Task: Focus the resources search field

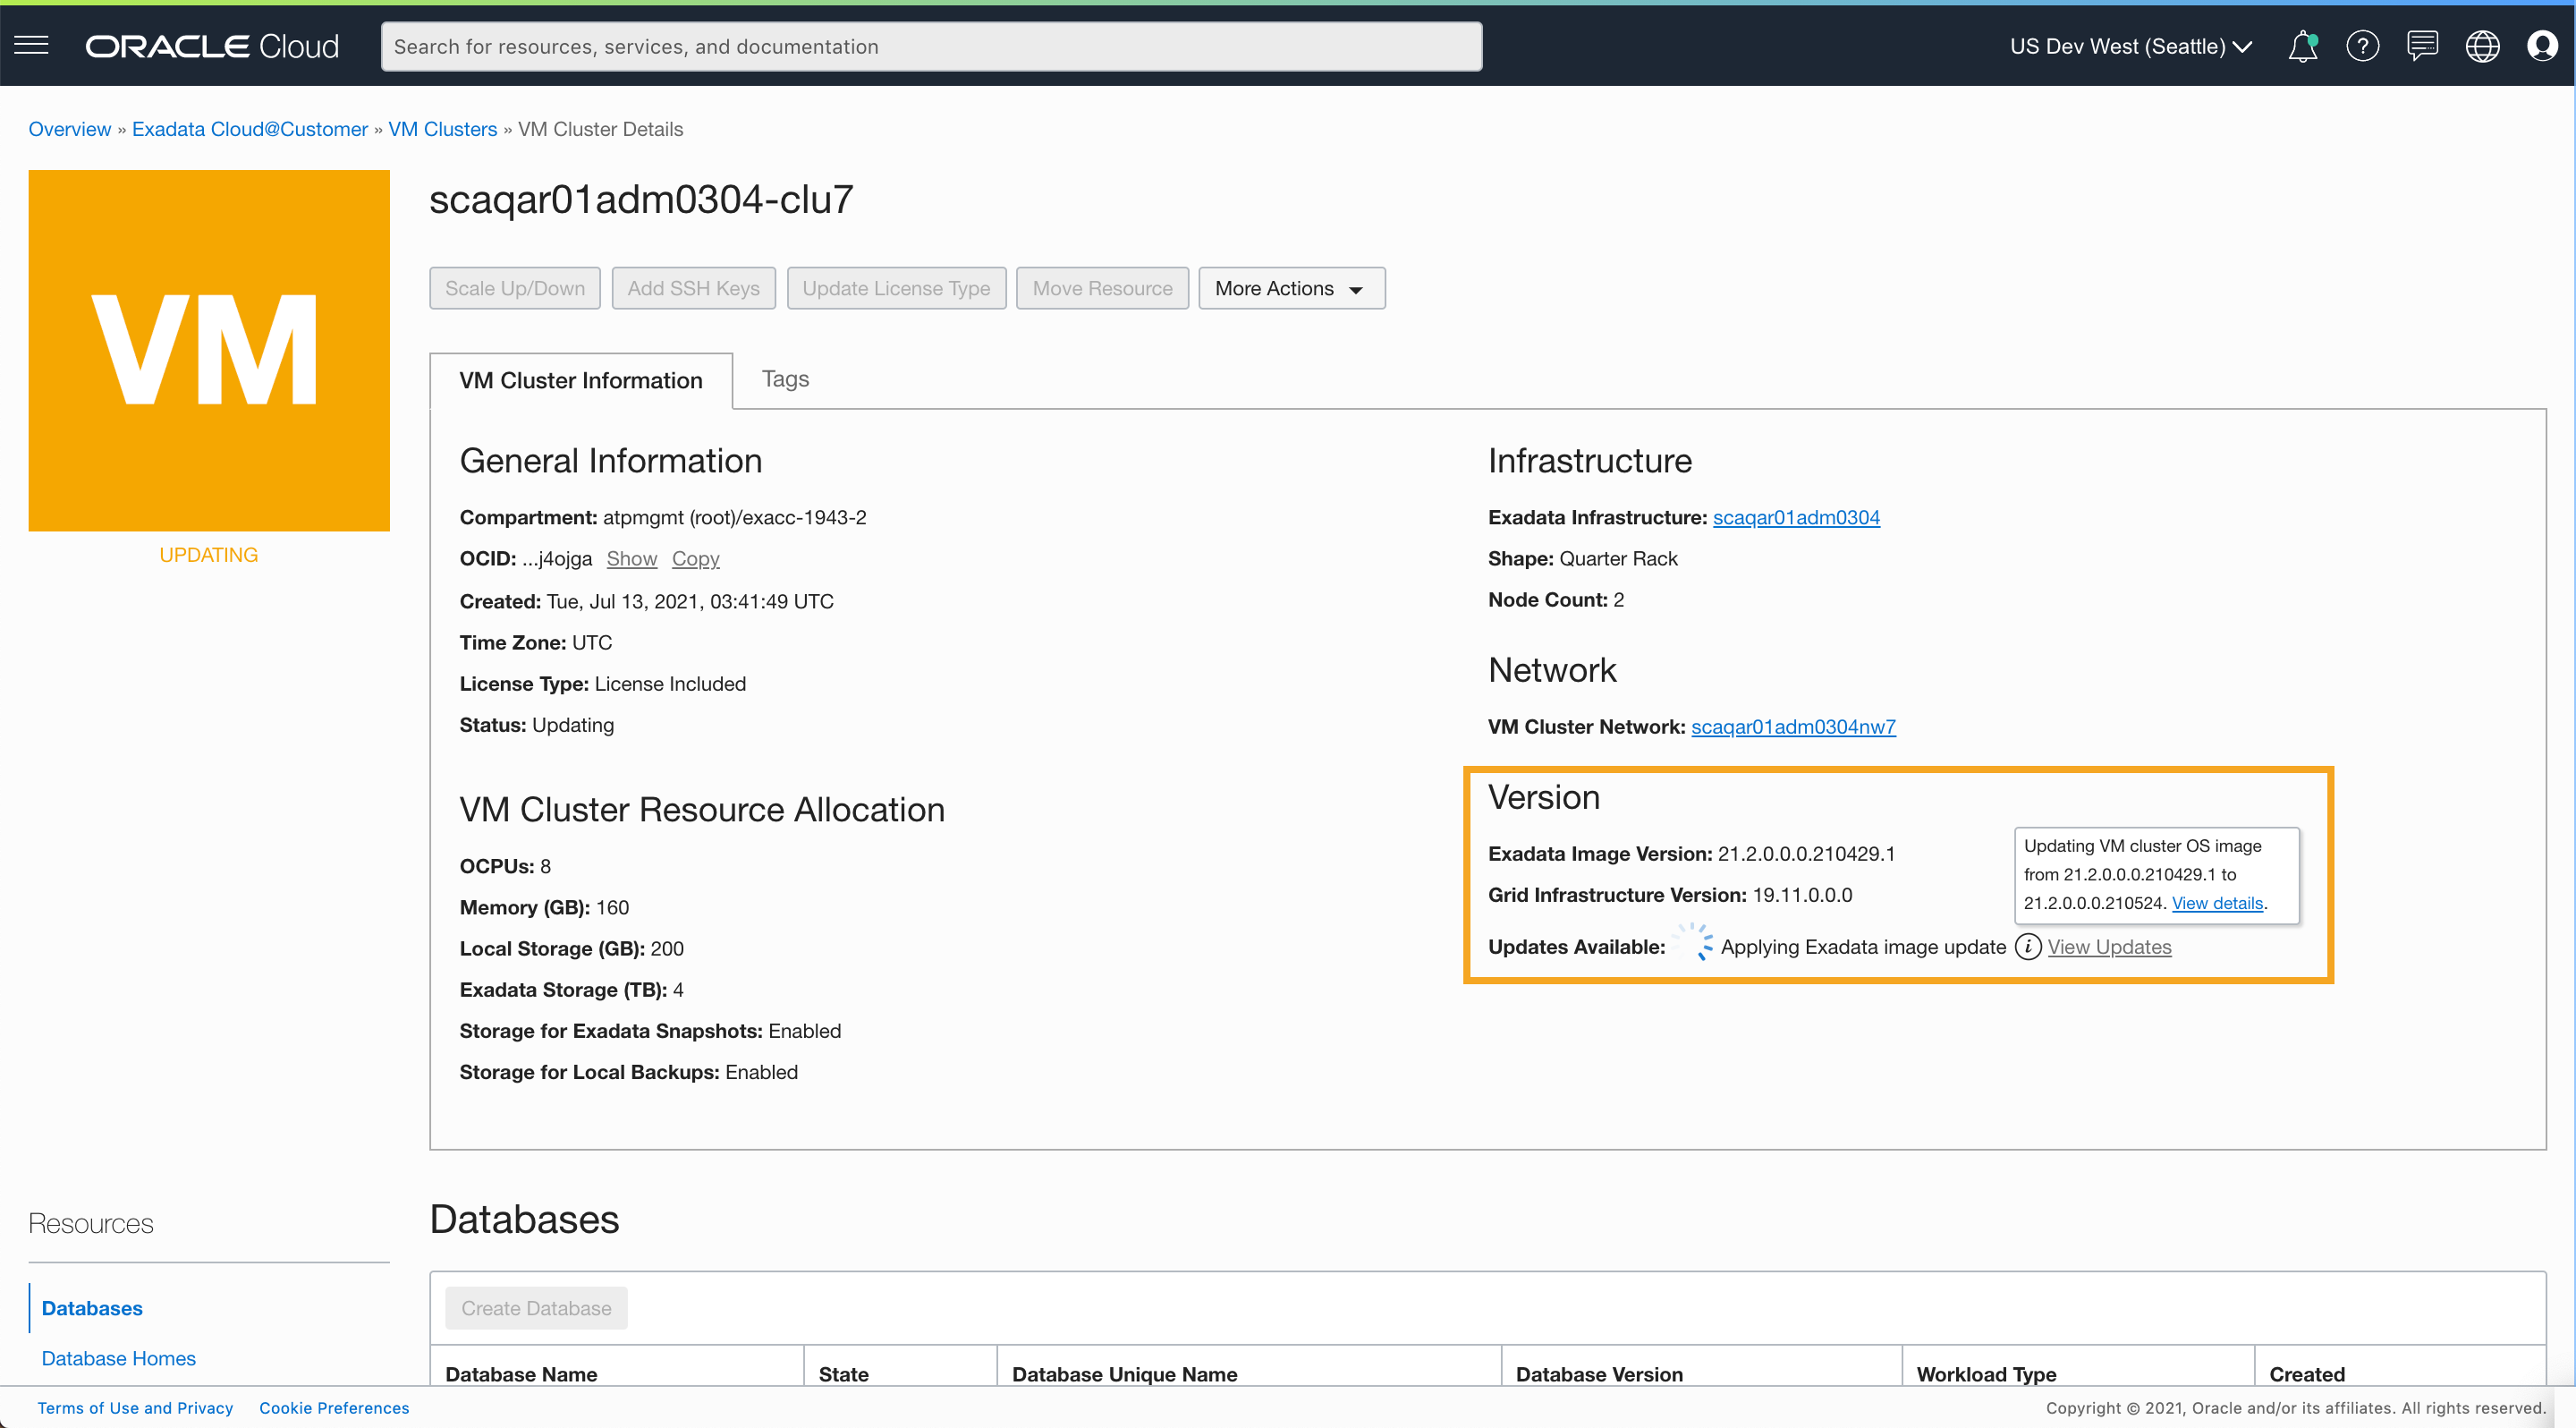Action: (x=930, y=46)
